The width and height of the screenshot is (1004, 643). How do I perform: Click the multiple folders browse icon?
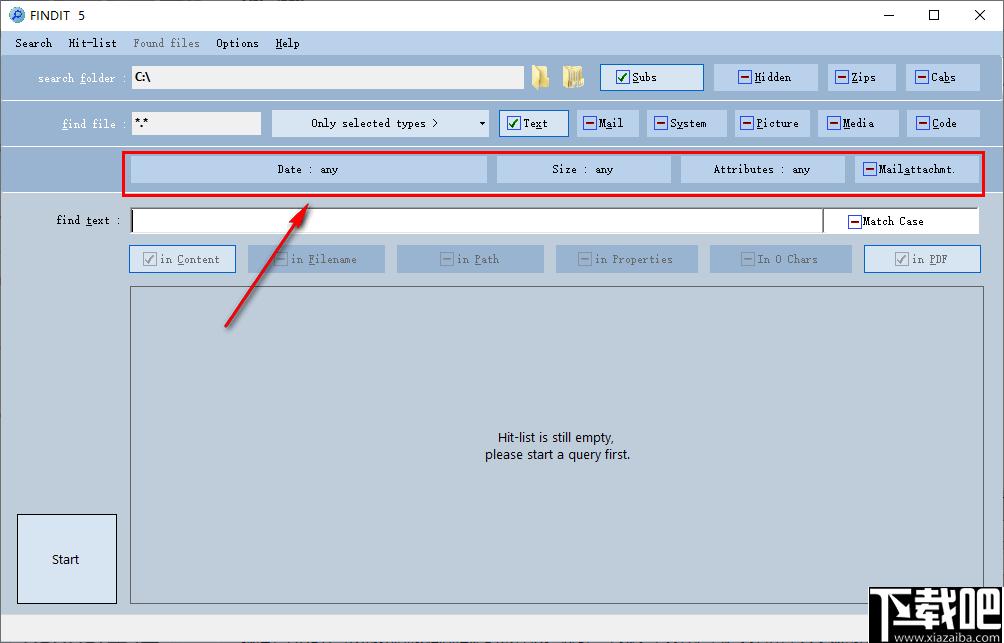coord(573,77)
